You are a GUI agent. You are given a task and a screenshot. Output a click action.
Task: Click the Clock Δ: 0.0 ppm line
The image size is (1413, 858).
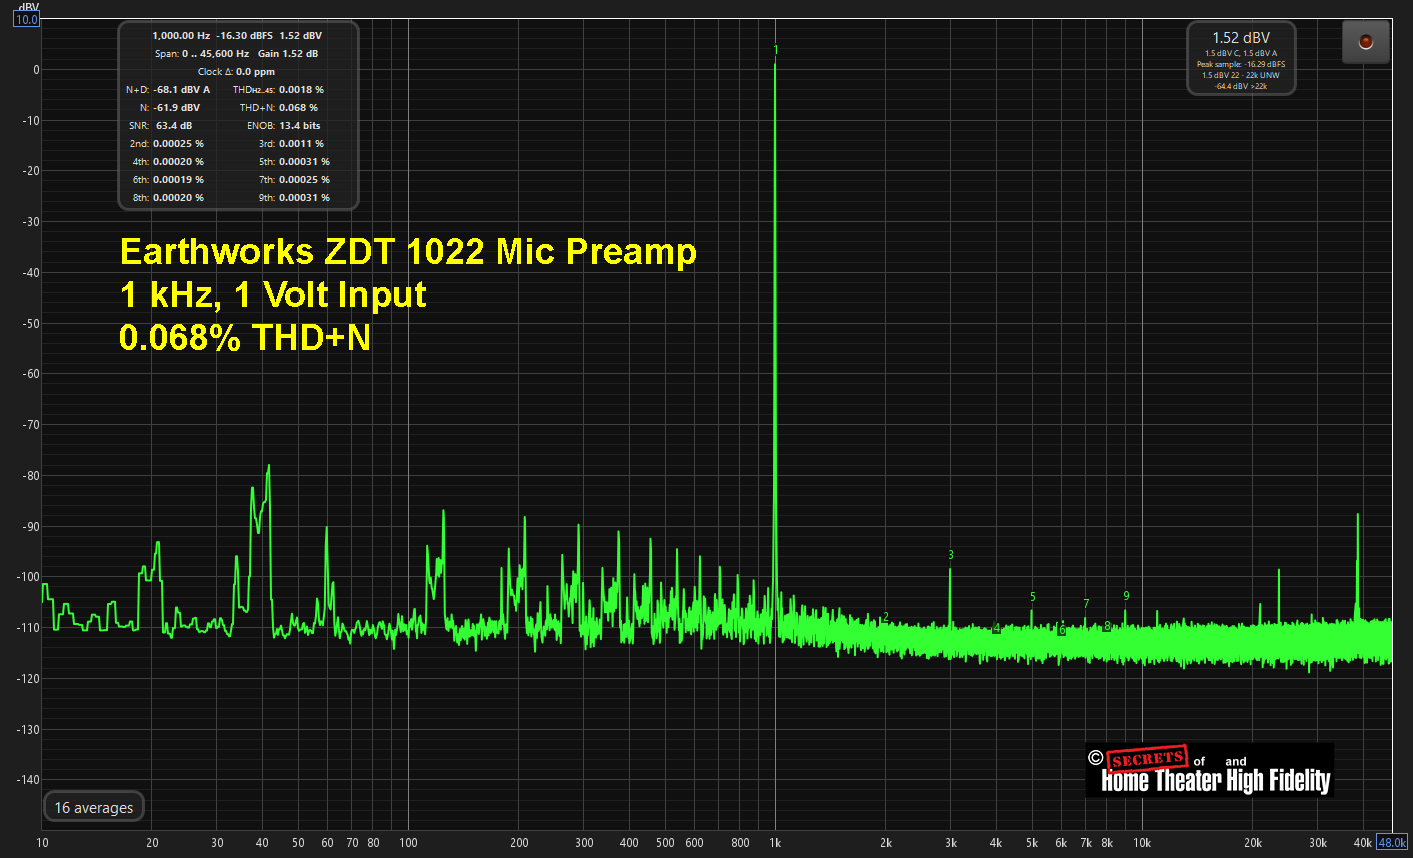[236, 71]
